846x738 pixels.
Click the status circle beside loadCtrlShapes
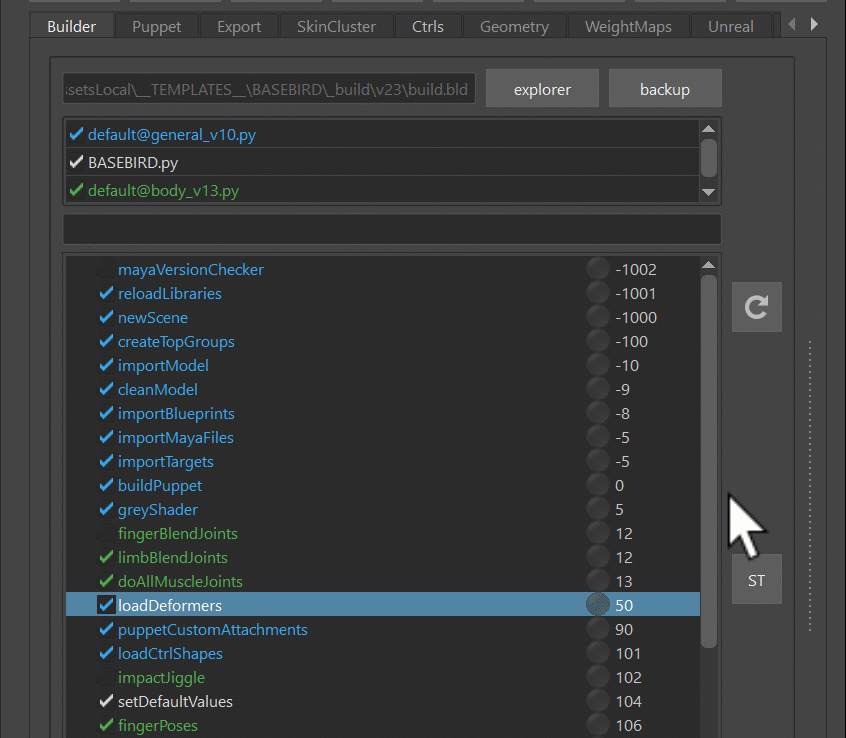pyautogui.click(x=598, y=653)
